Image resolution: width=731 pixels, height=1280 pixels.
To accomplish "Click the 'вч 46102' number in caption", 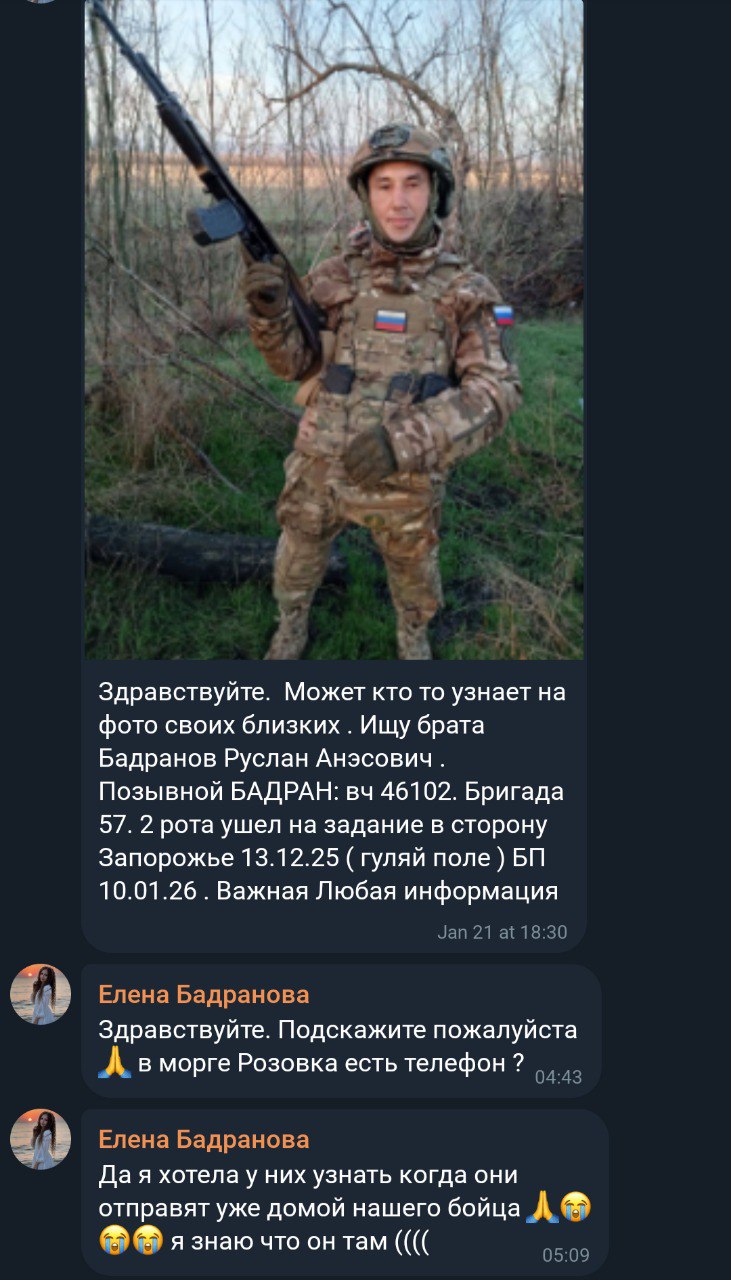I will coord(400,791).
